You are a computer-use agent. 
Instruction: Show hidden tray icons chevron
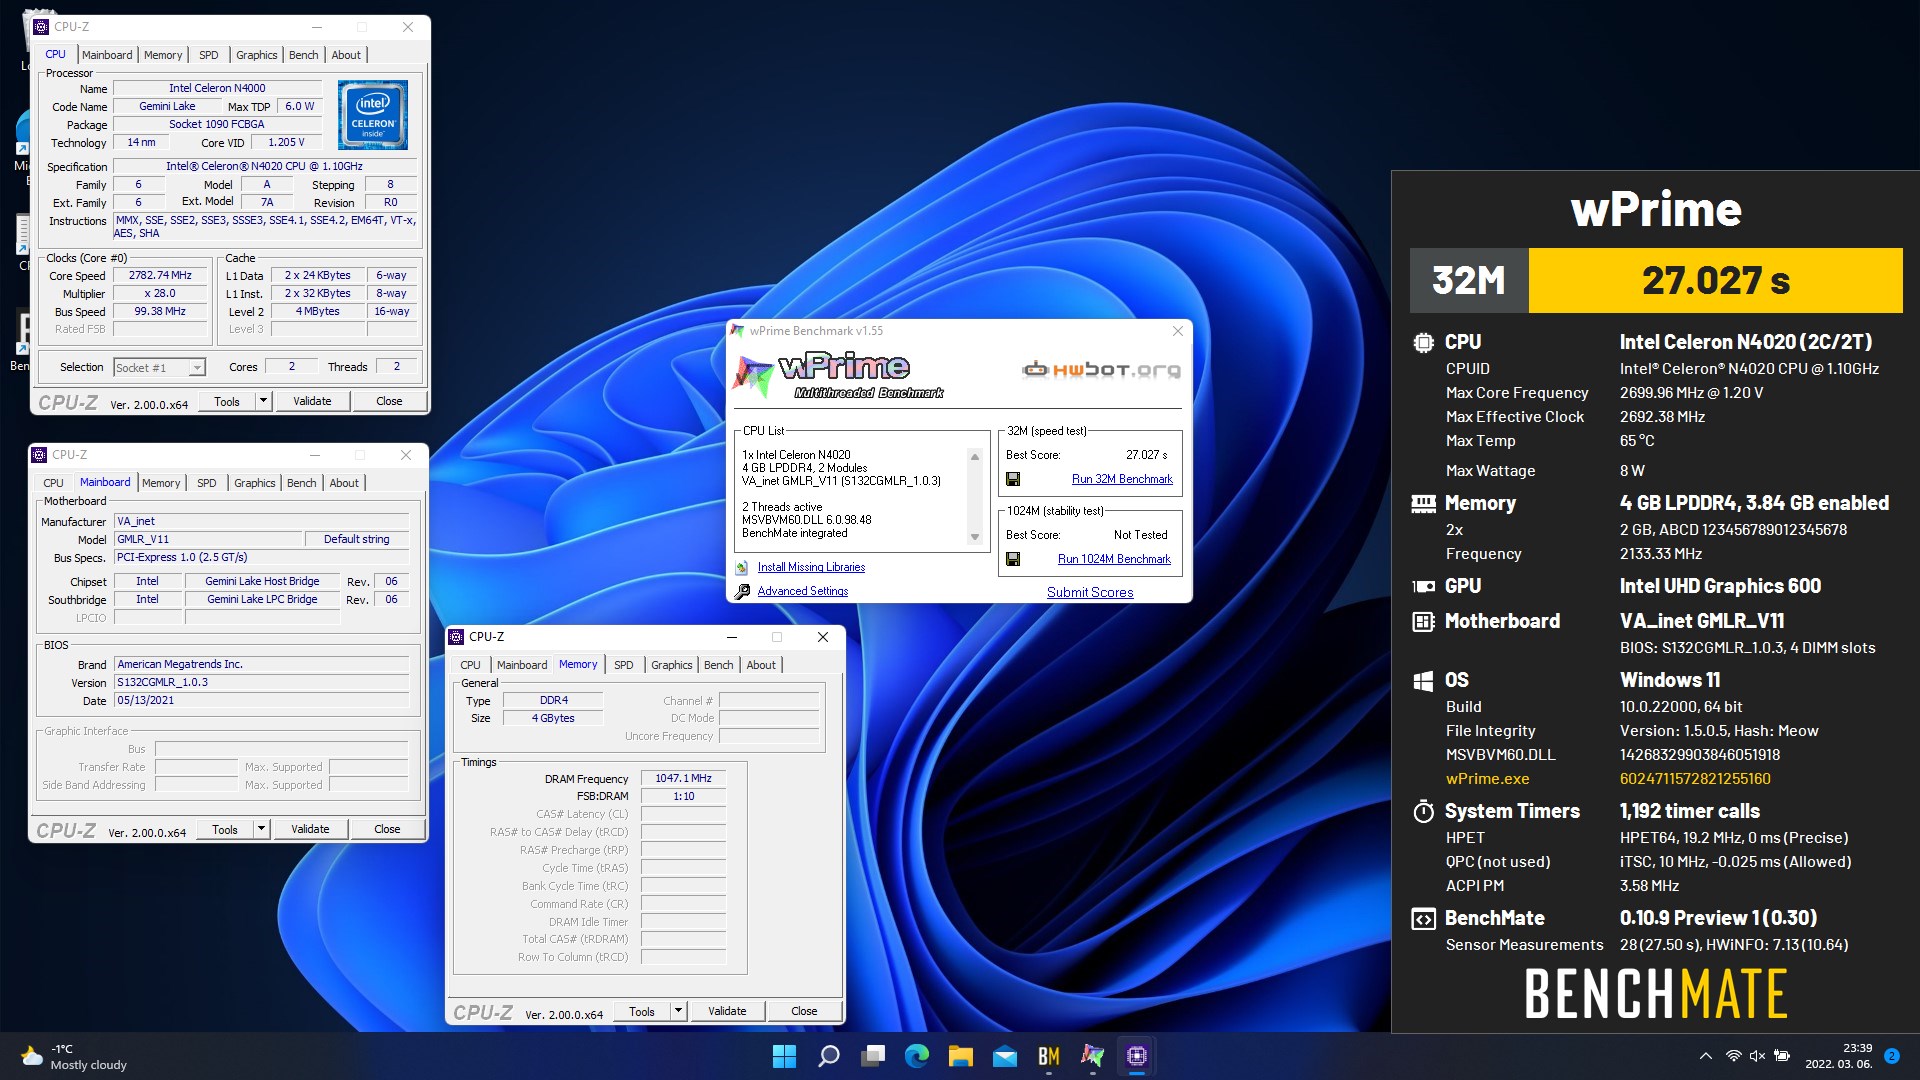click(1705, 1056)
